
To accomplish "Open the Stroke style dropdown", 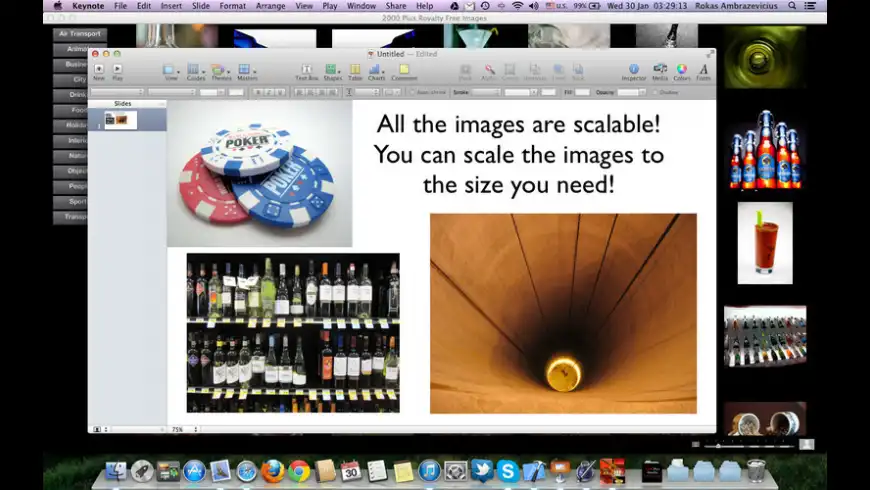I will [x=485, y=92].
